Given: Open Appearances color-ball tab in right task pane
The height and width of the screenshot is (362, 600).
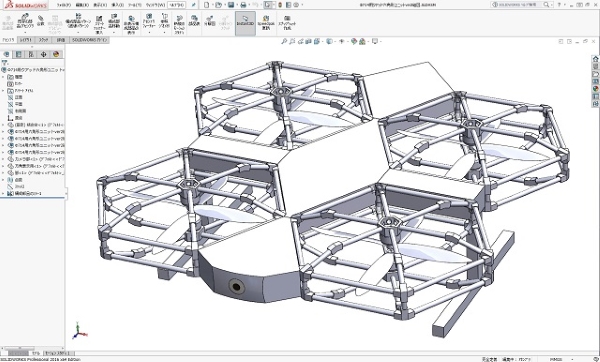Looking at the screenshot, I should [595, 89].
